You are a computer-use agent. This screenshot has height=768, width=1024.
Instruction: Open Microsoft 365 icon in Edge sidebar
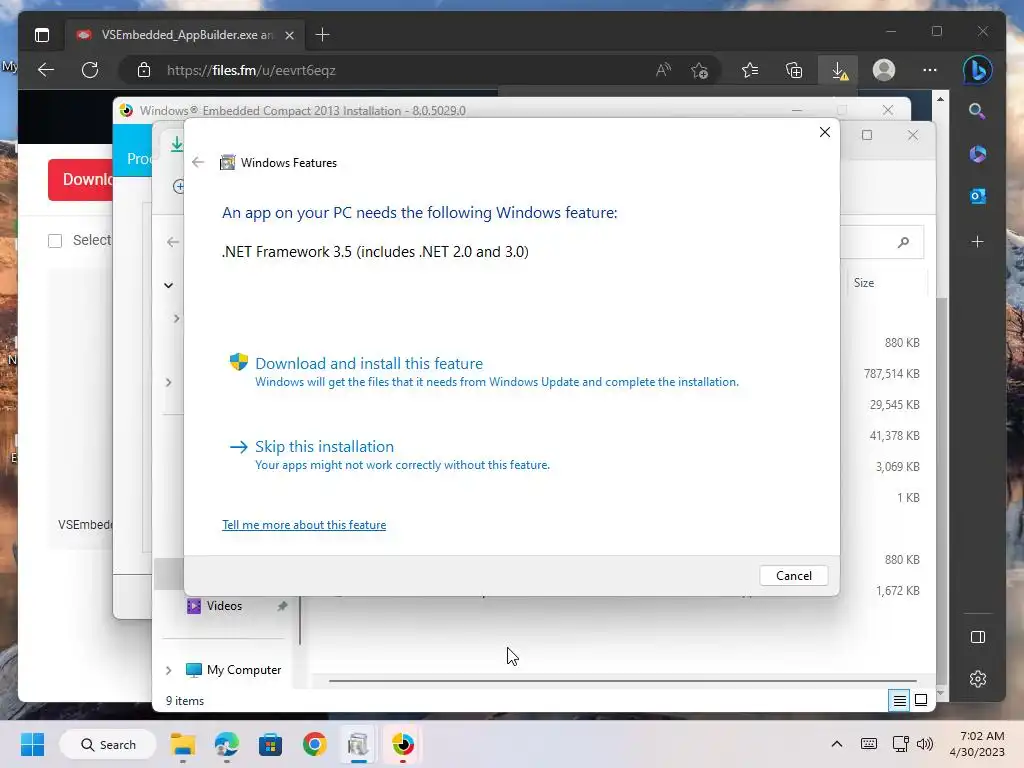point(977,154)
